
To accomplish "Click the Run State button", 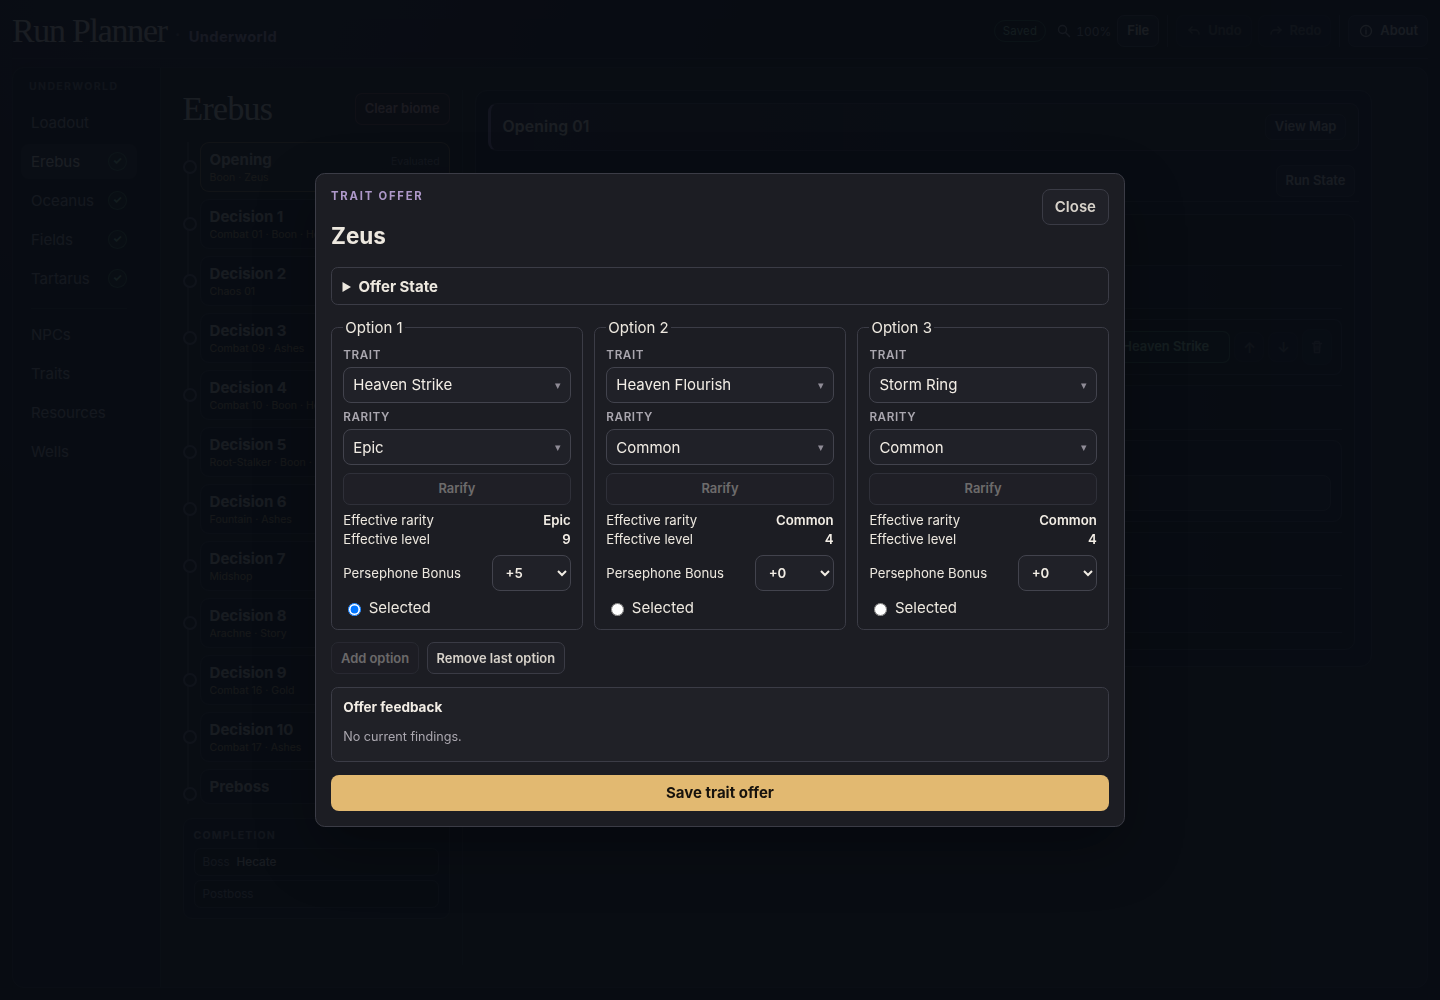I will 1315,180.
